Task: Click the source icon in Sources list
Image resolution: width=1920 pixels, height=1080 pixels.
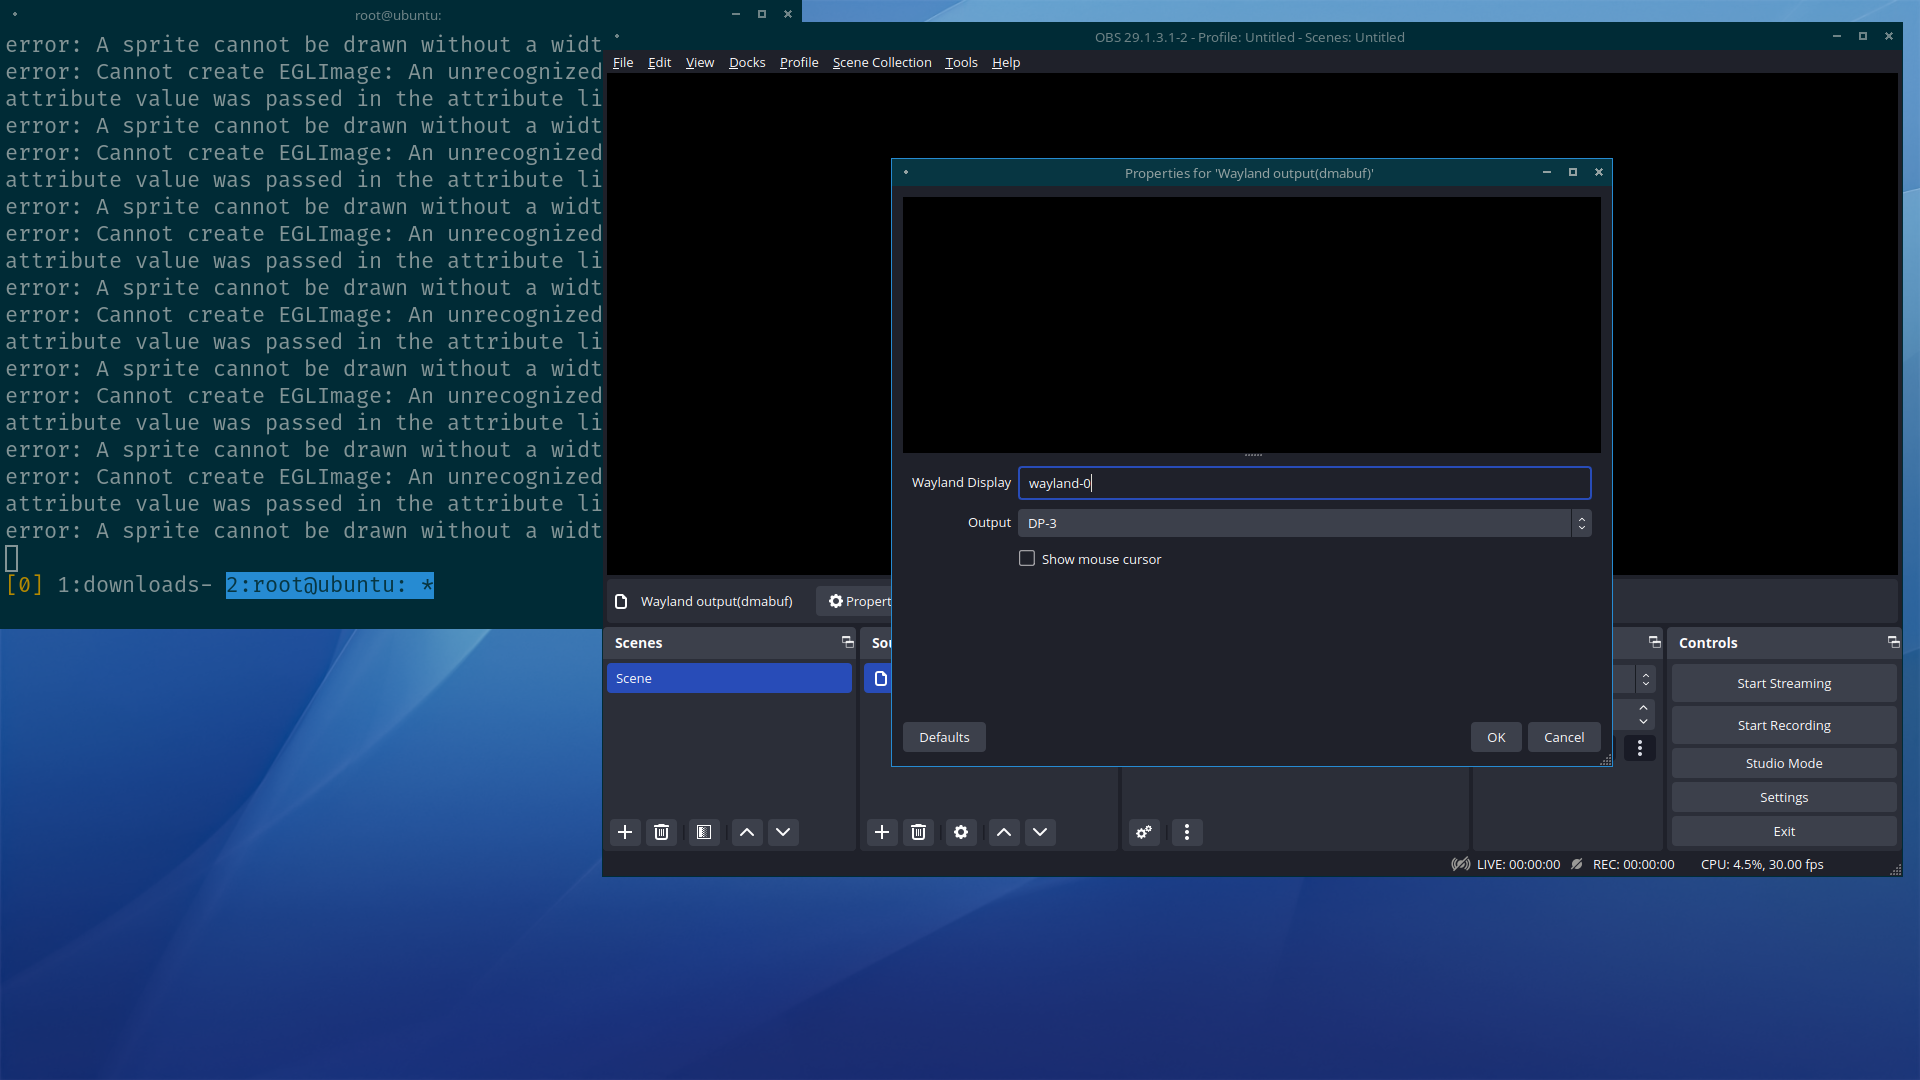Action: coord(881,678)
